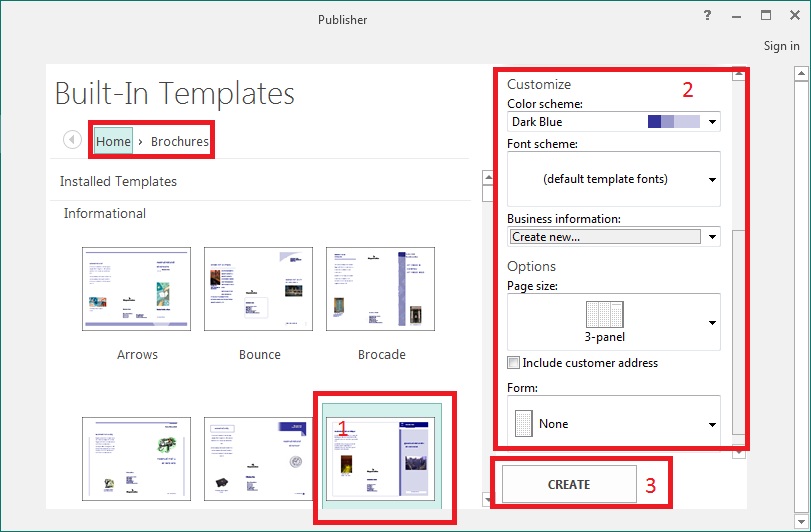Image resolution: width=811 pixels, height=532 pixels.
Task: Select the Arrows brochure template
Action: coord(137,289)
